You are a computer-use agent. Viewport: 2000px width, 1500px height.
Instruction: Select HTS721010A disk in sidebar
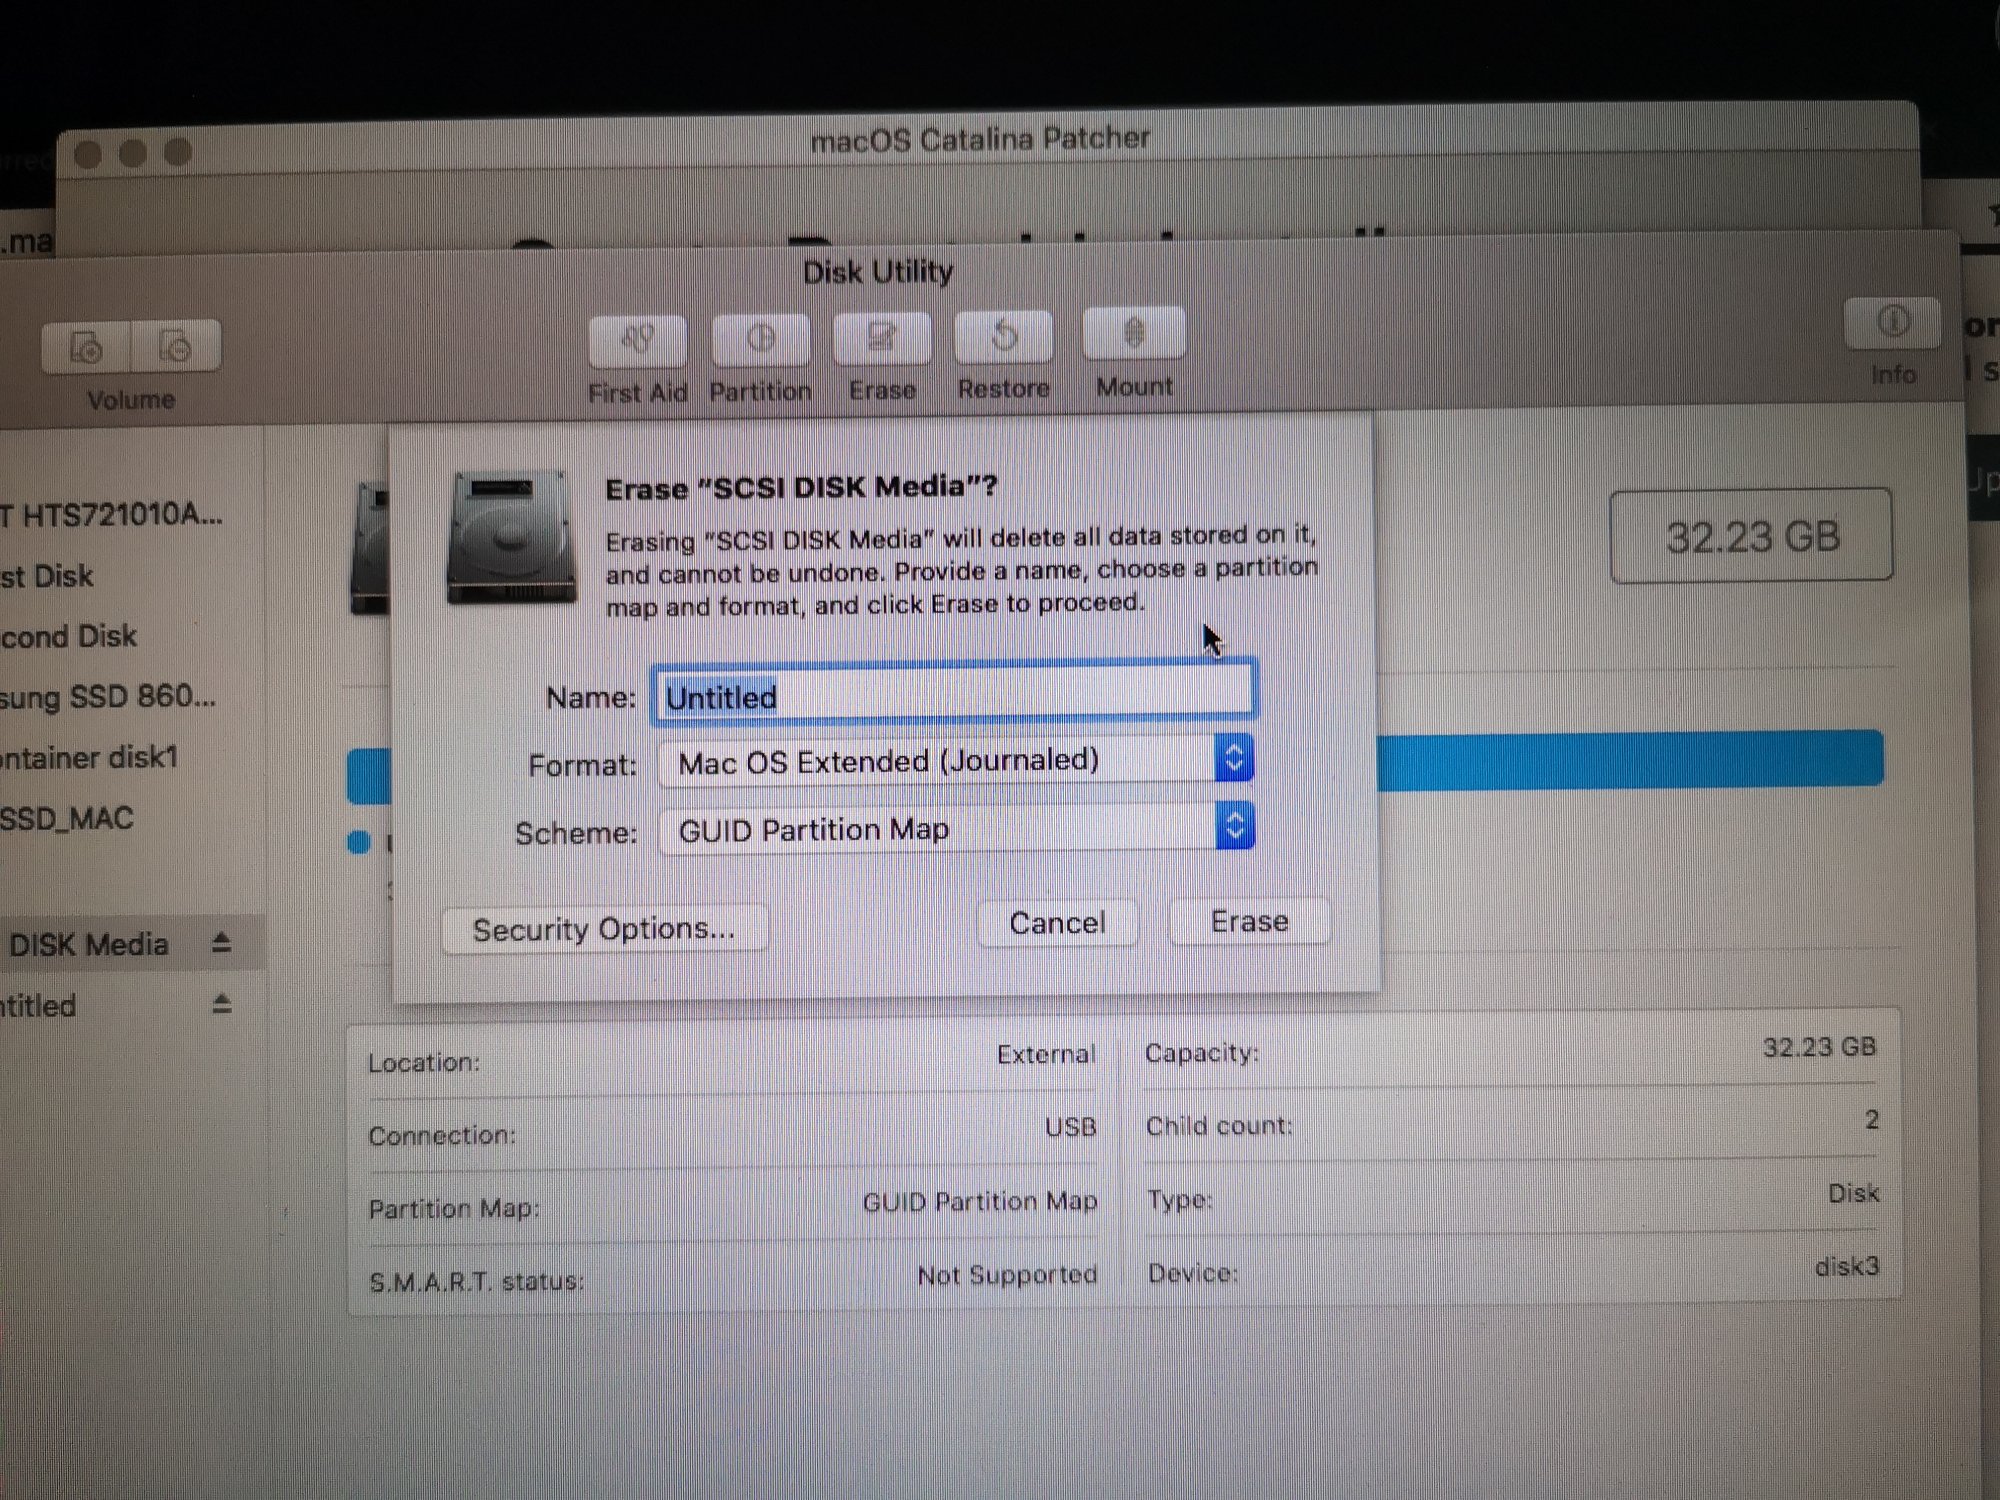[x=112, y=515]
